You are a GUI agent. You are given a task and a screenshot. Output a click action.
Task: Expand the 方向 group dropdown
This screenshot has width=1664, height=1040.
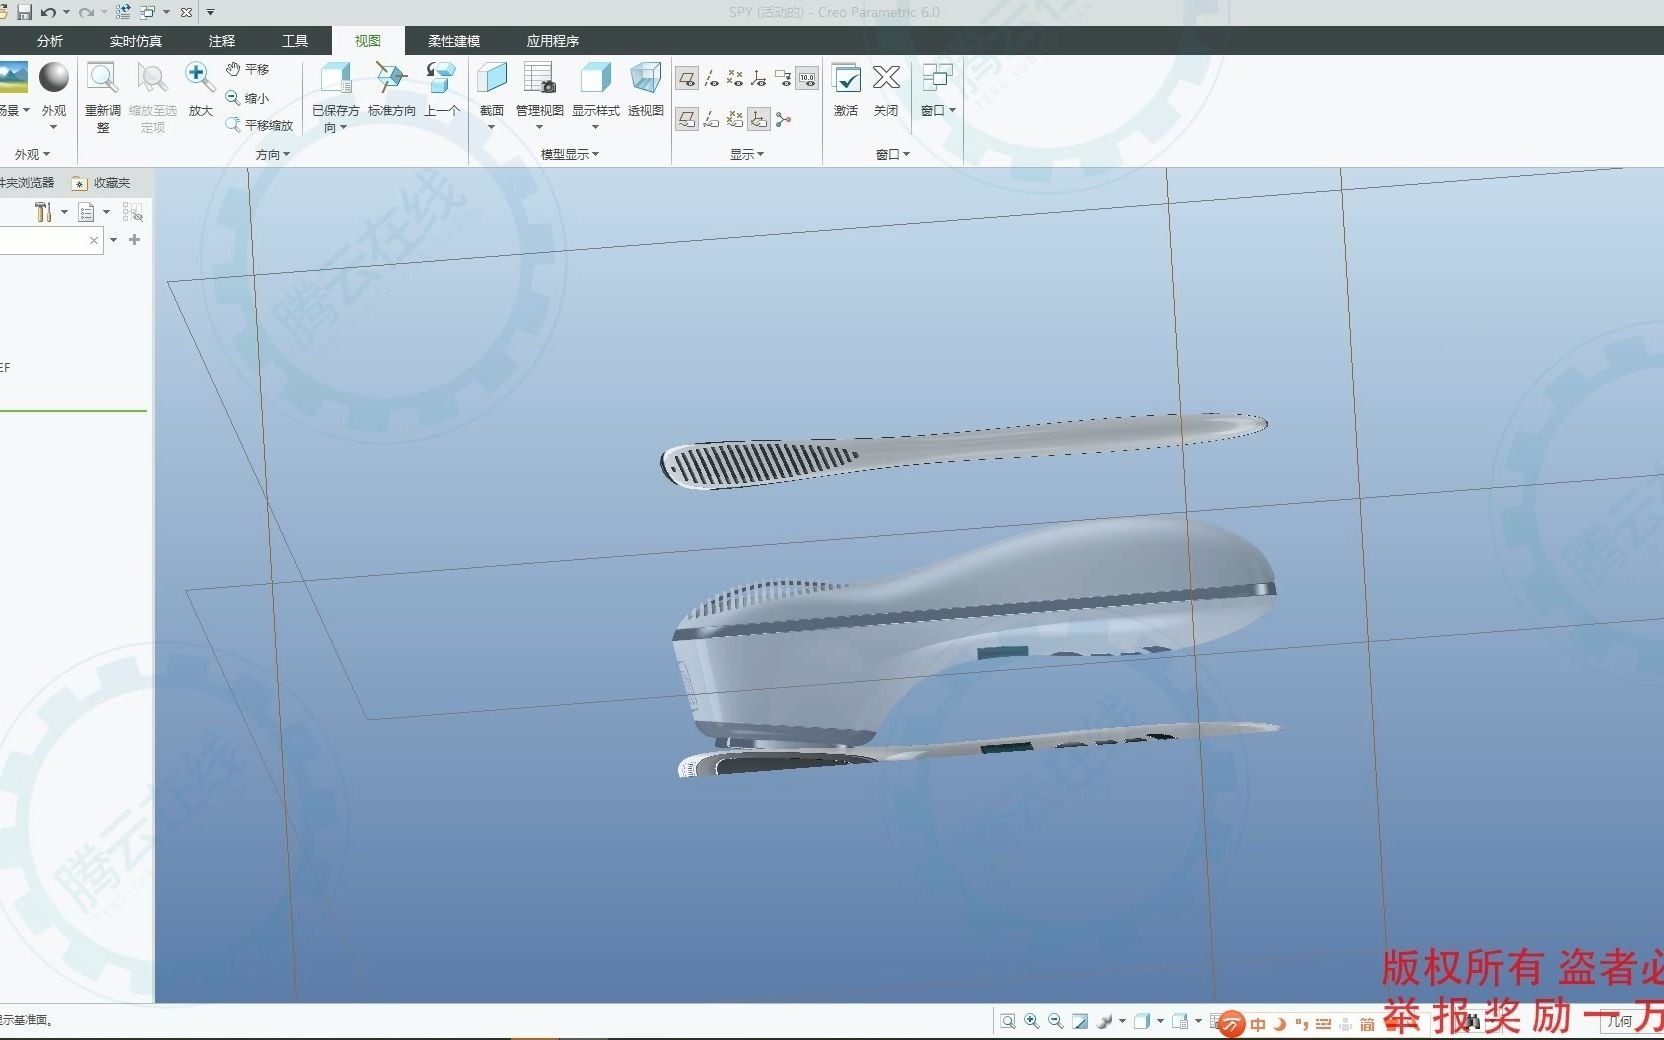tap(273, 155)
